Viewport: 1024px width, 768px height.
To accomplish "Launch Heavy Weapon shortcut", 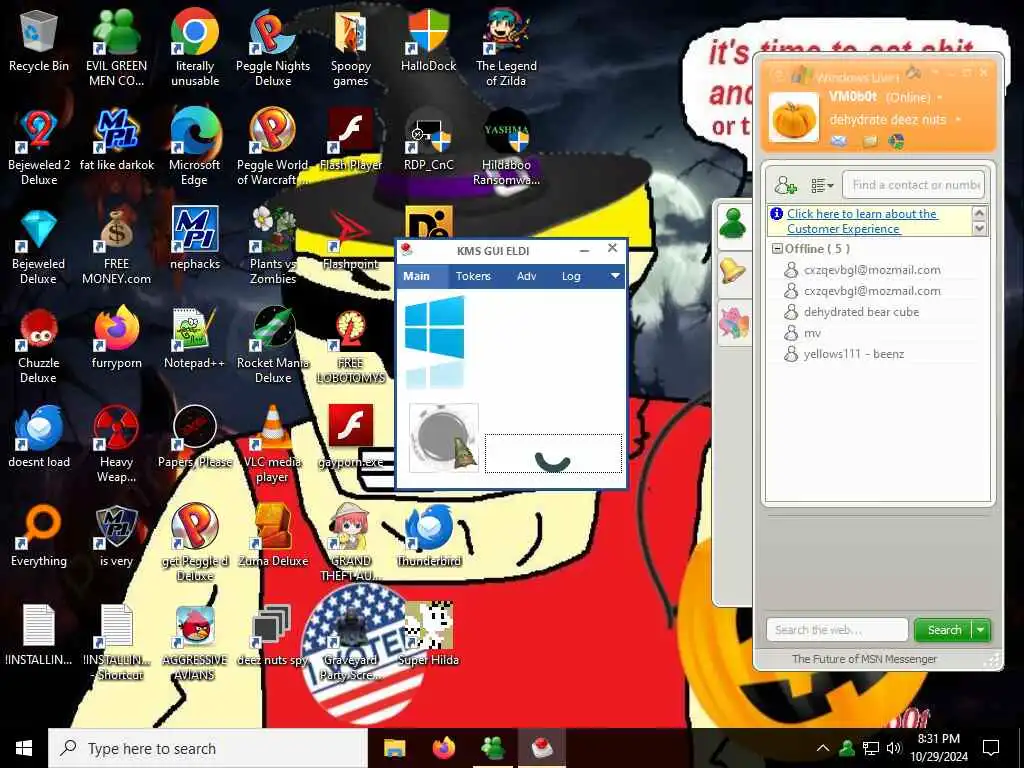I will coord(116,444).
